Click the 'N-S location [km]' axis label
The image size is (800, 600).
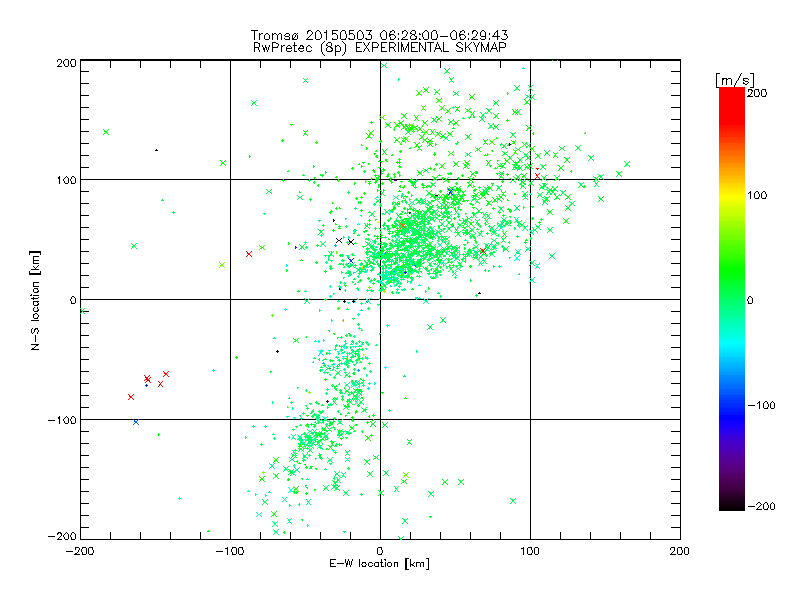35,301
